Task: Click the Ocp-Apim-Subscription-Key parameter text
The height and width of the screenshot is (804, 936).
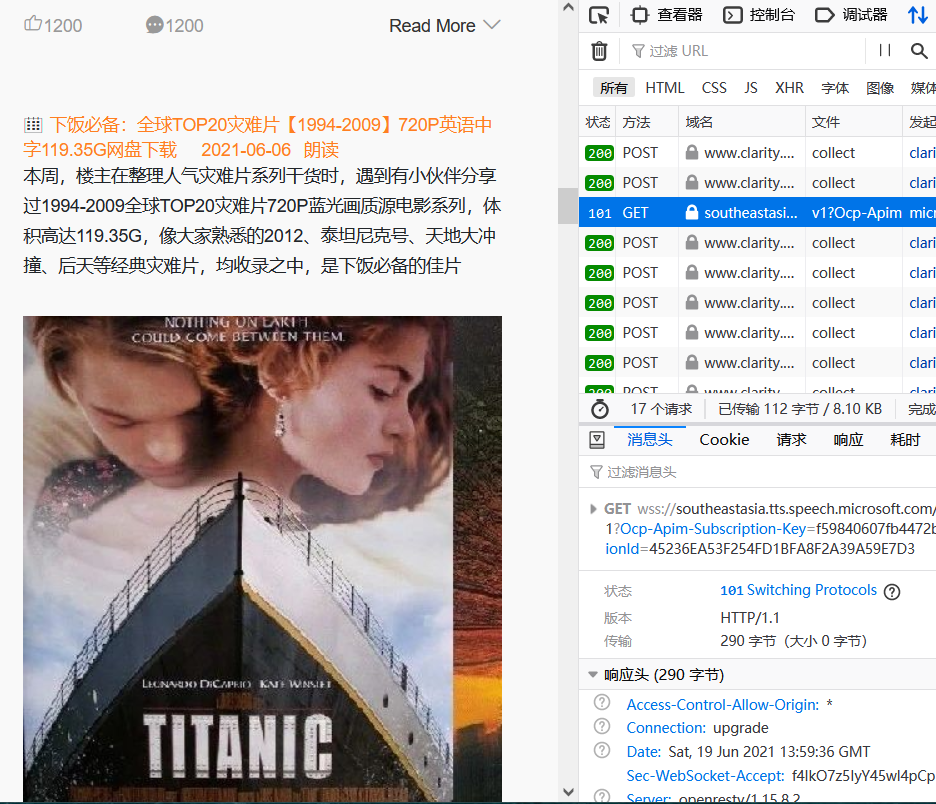Action: click(x=713, y=529)
